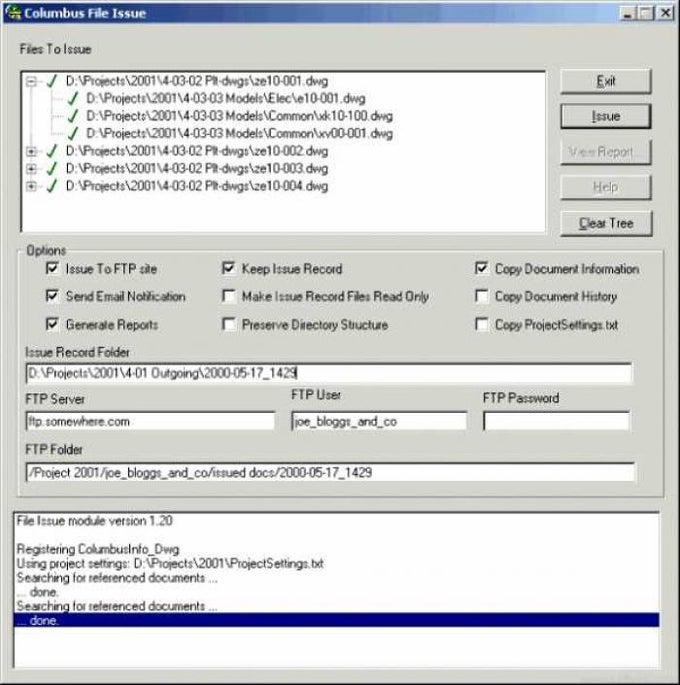Select Models\Common\xv00-001.dwg path text
Viewport: 680px width, 685px height.
(239, 134)
